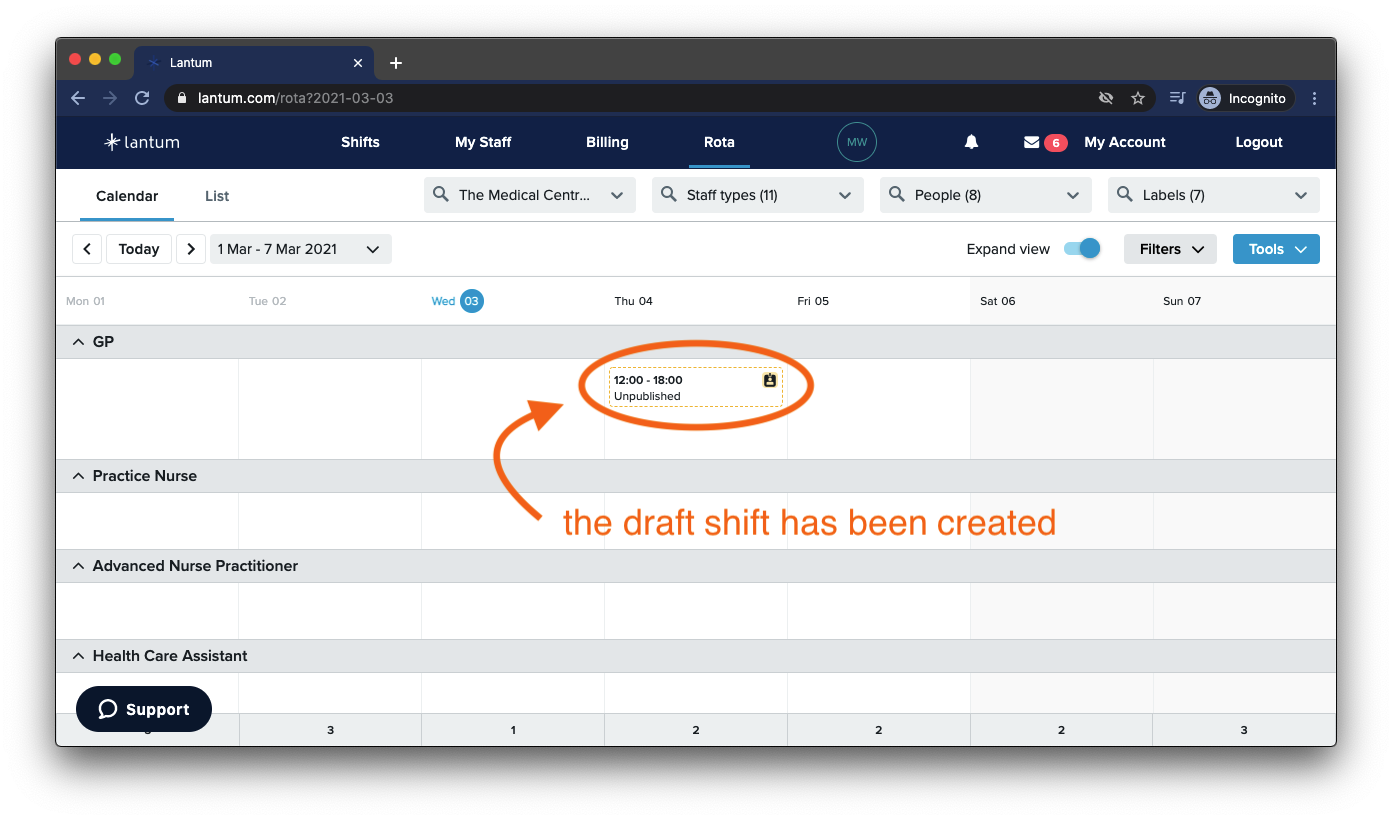Viewport: 1392px width, 820px height.
Task: Open the notifications bell
Action: tap(971, 142)
